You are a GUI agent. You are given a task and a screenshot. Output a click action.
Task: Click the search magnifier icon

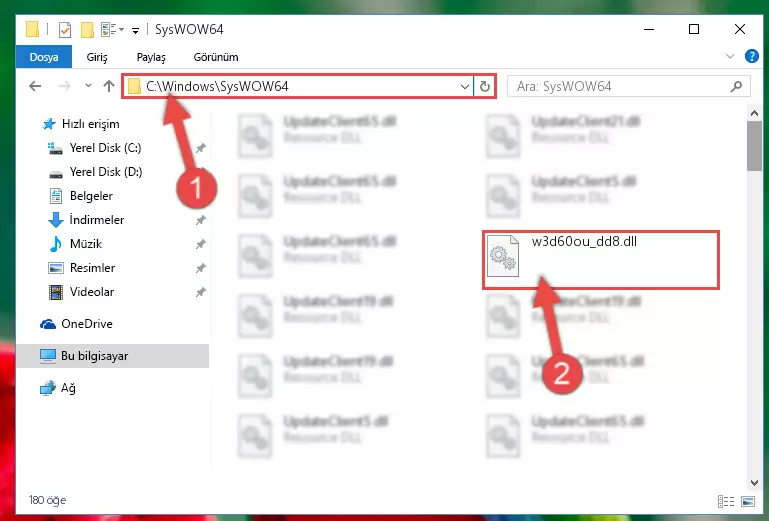click(x=736, y=87)
